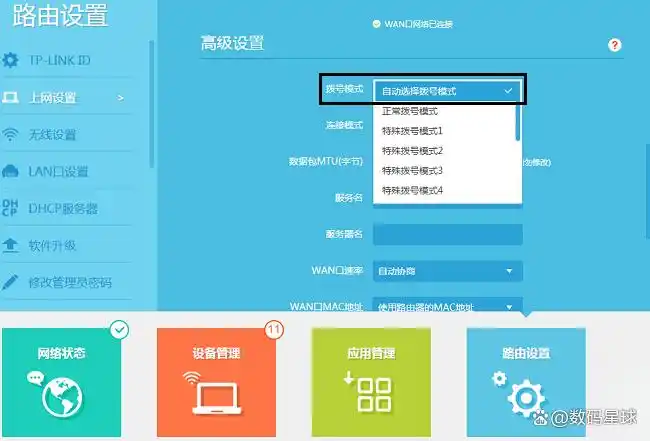Click the dropdown list scrollbar

pyautogui.click(x=518, y=122)
